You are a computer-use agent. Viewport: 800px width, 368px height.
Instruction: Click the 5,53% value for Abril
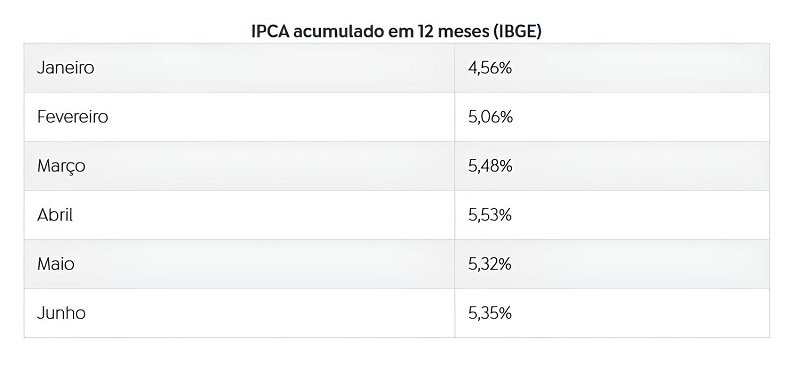point(489,215)
